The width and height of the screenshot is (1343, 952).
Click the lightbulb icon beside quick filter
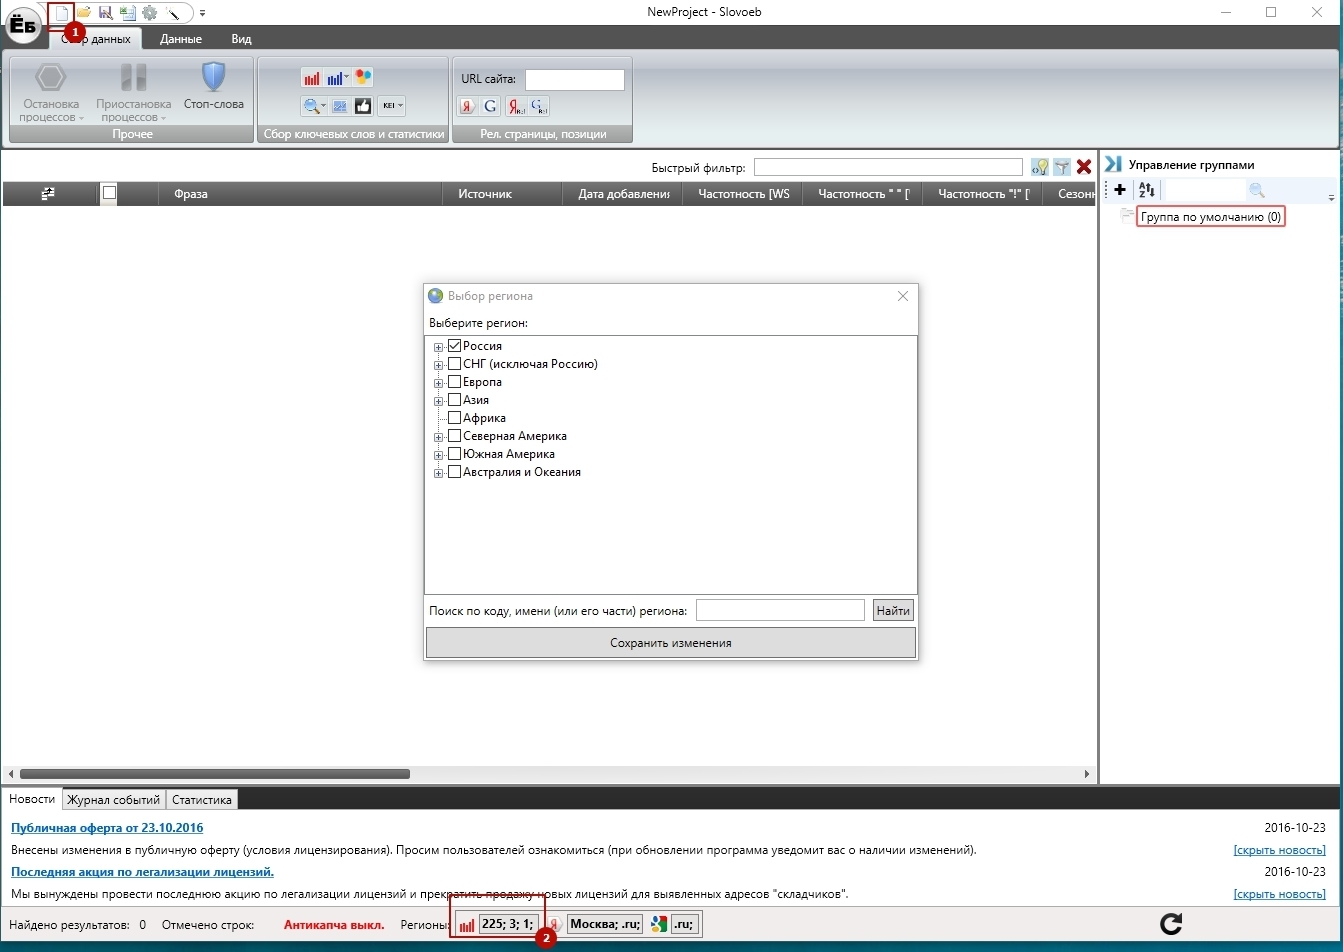click(x=1040, y=167)
